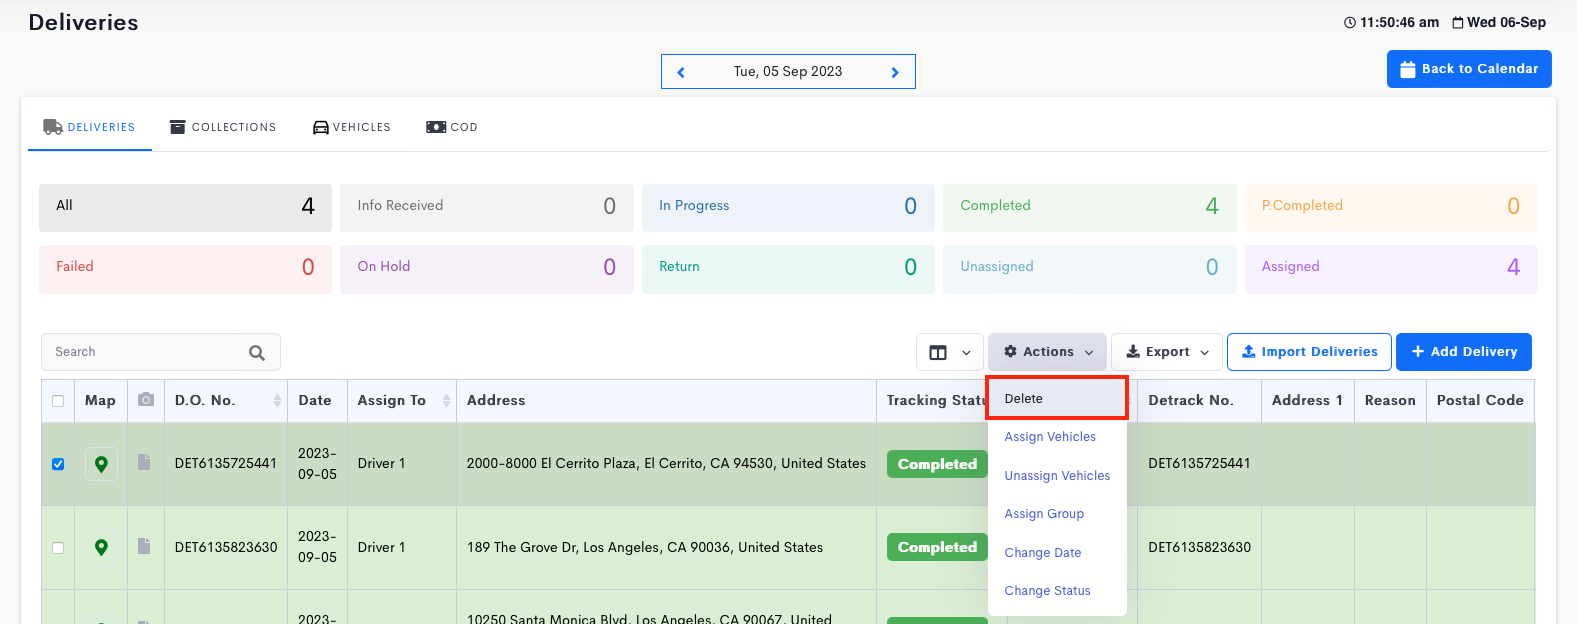Click Detrack No. DET6135725441 cell
Viewport: 1577px width, 624px height.
click(x=1199, y=463)
